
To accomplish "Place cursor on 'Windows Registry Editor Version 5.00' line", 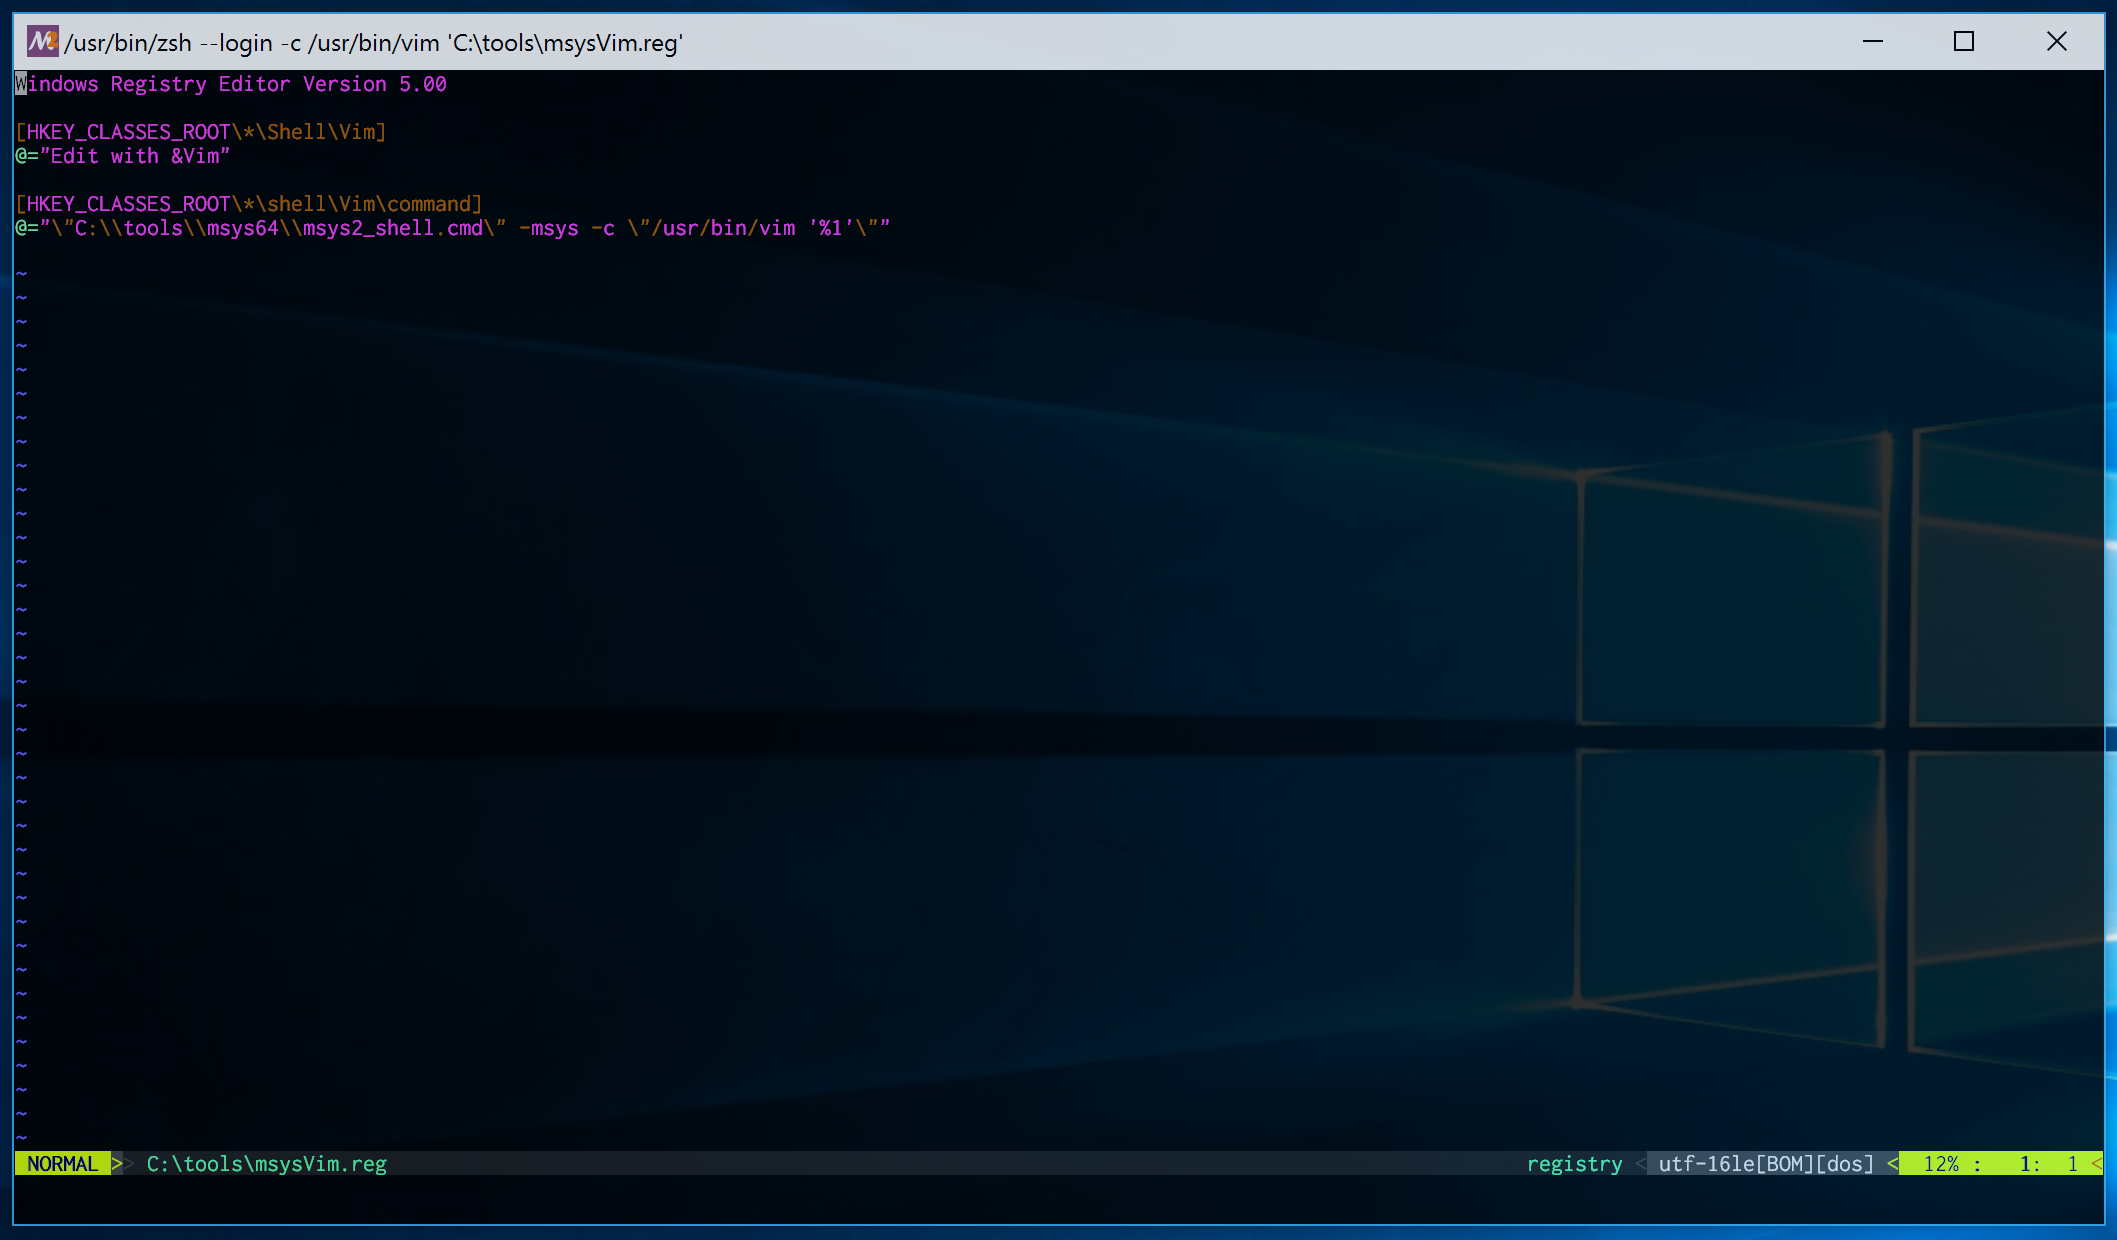I will (x=231, y=84).
